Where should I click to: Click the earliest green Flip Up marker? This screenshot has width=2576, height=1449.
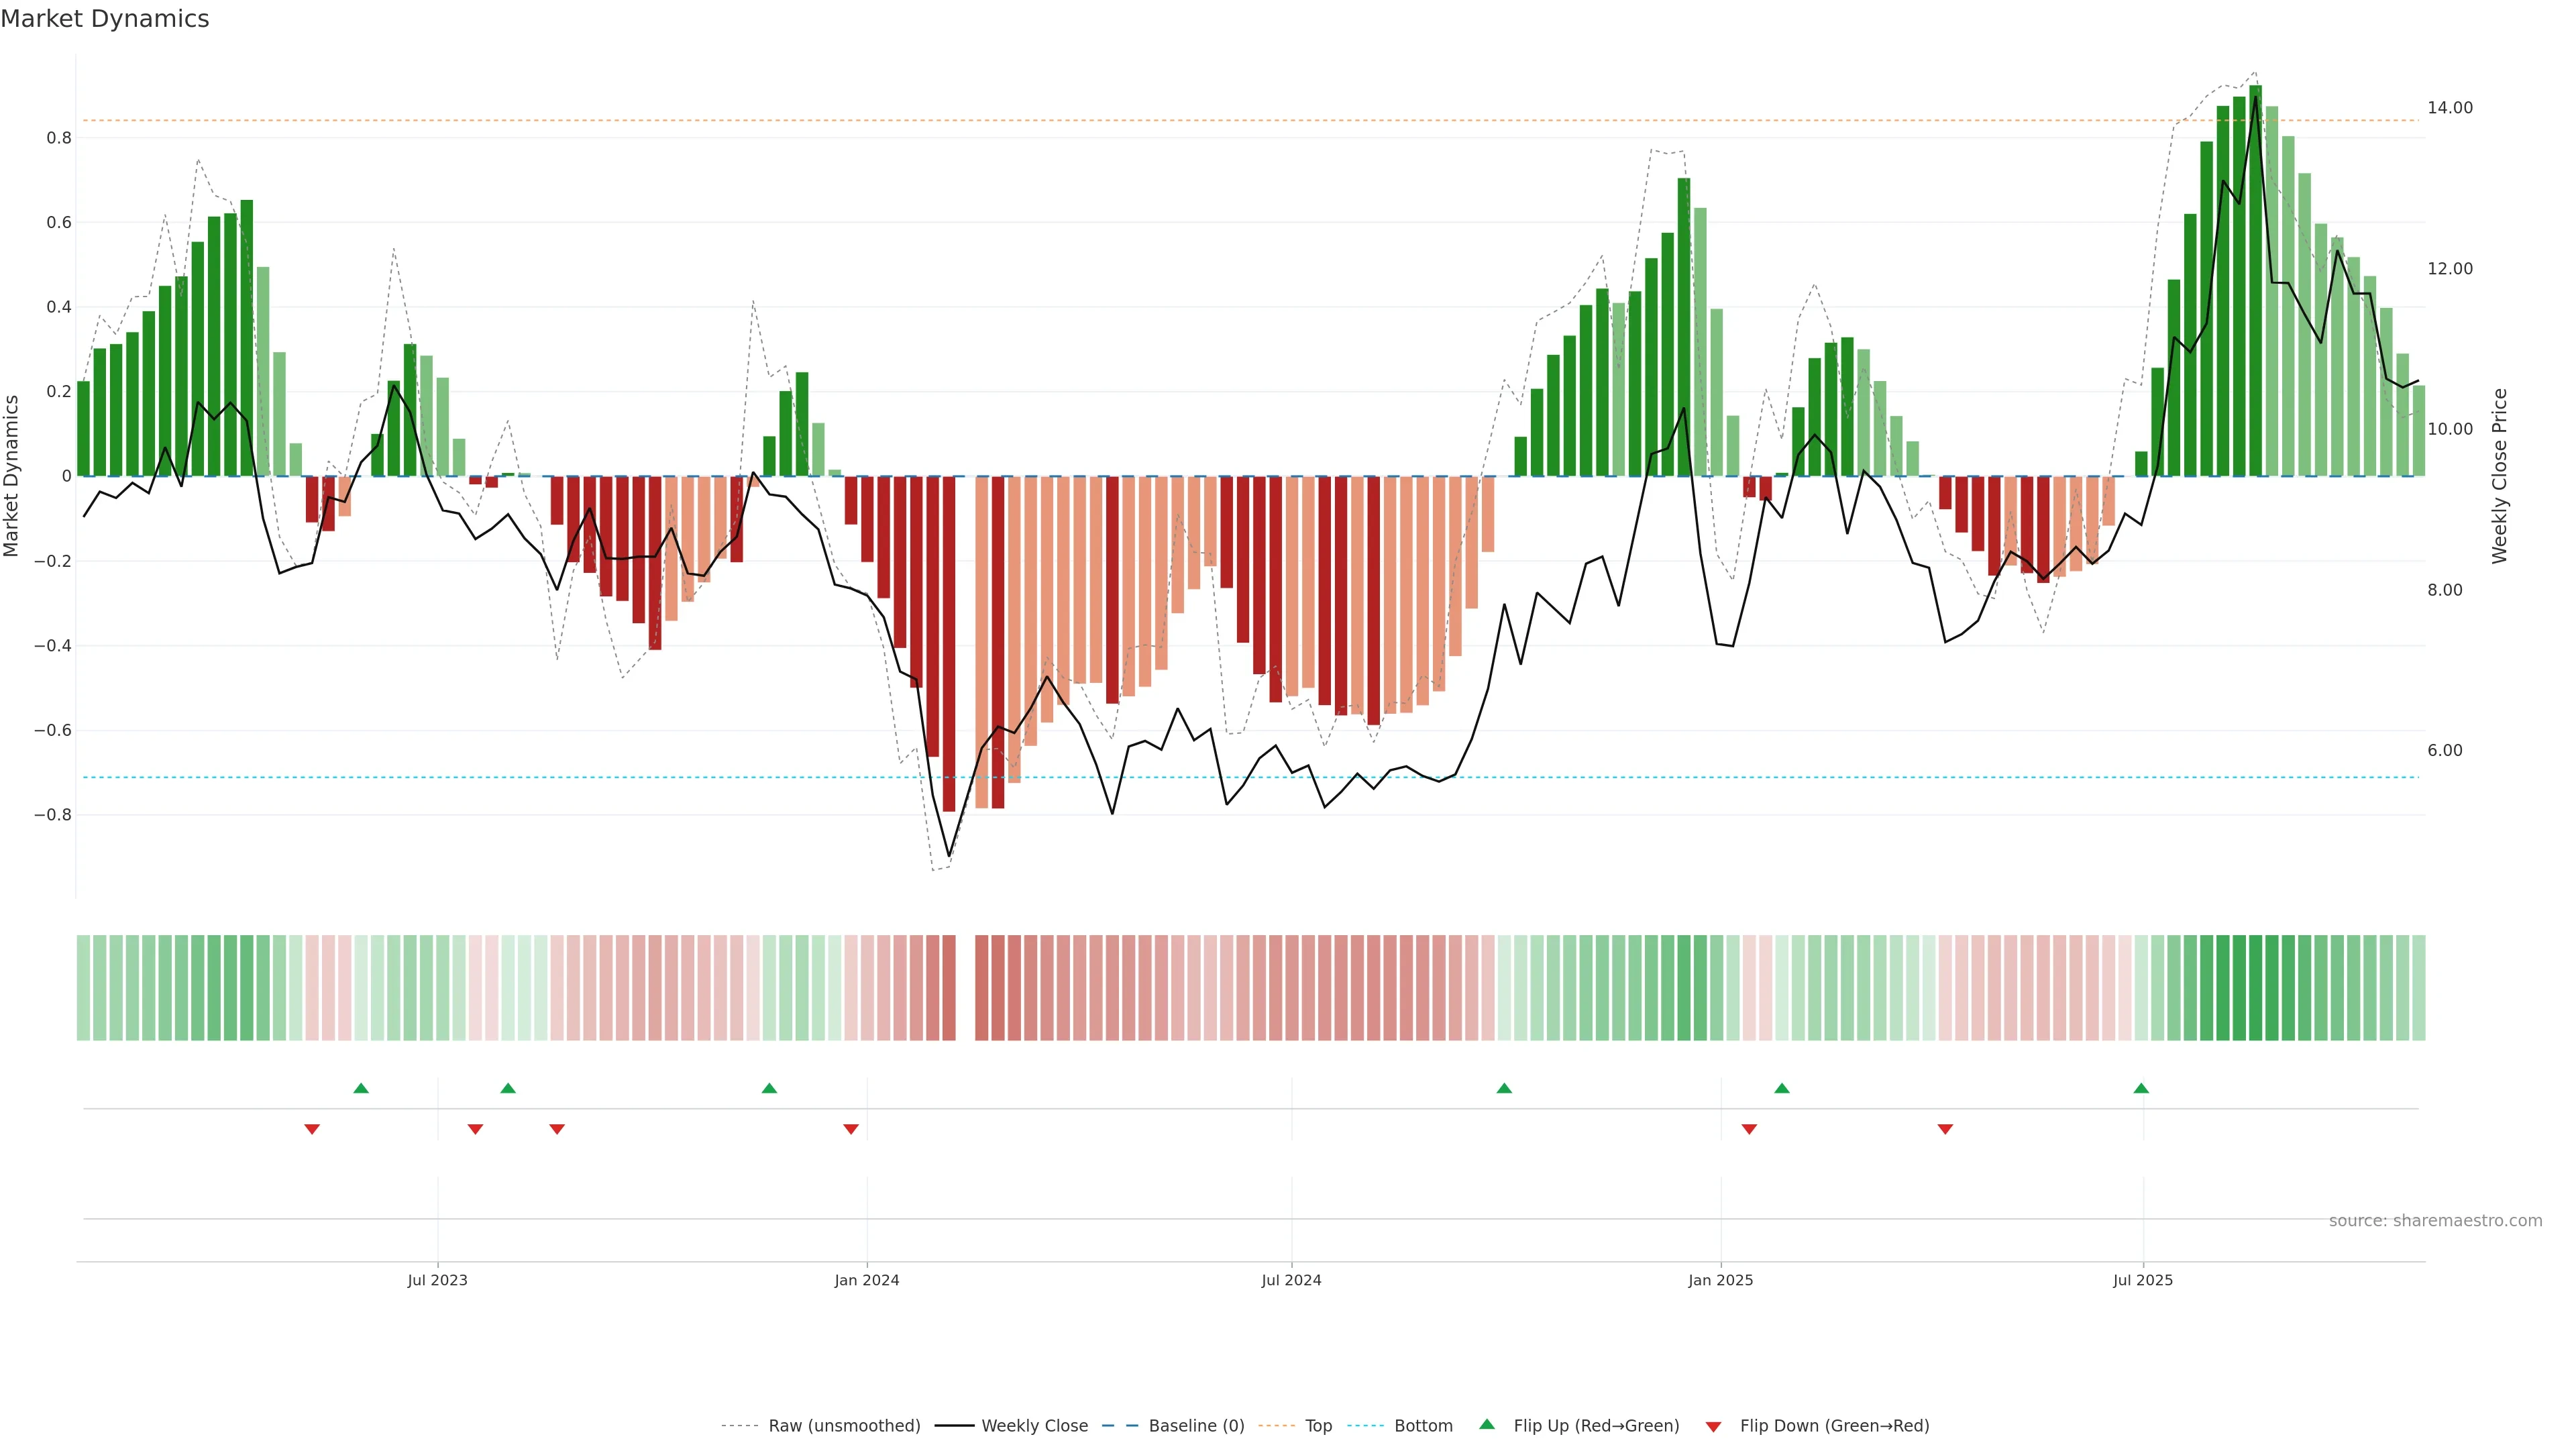[361, 1088]
